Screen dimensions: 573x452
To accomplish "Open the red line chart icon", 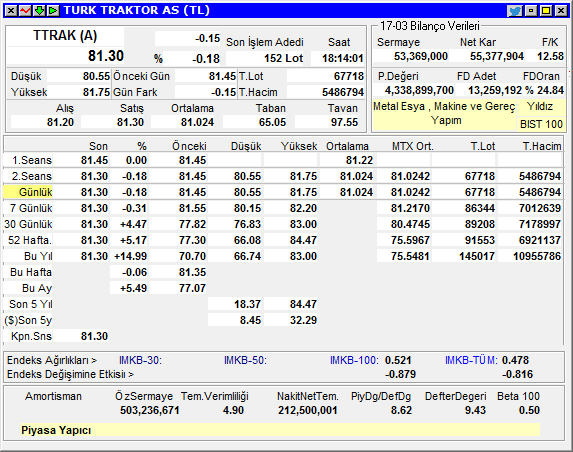I will 25,11.
